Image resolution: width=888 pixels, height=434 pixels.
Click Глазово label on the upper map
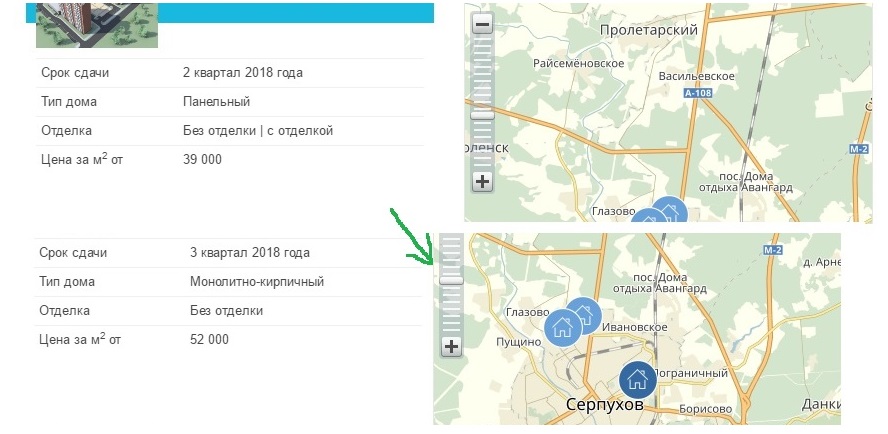click(x=614, y=211)
